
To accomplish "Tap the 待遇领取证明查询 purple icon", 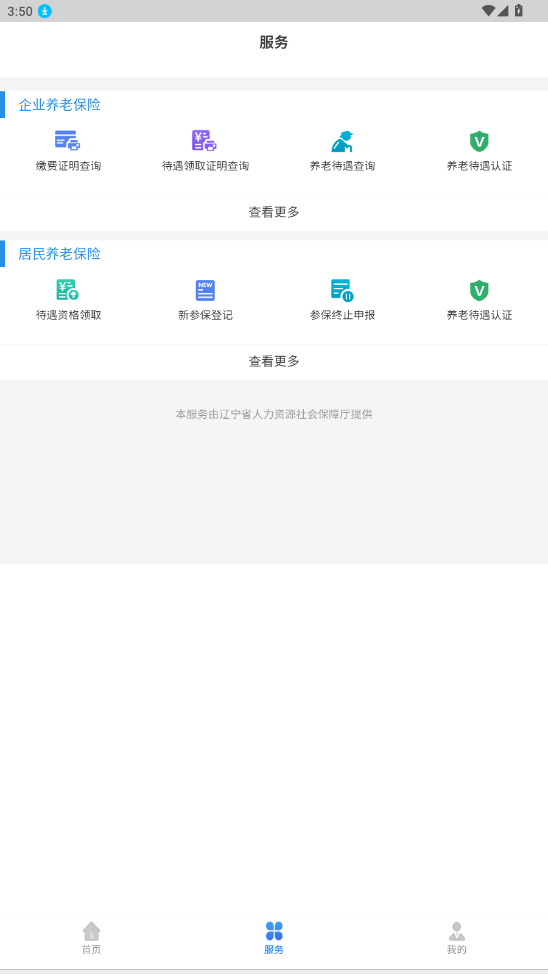I will [x=204, y=141].
